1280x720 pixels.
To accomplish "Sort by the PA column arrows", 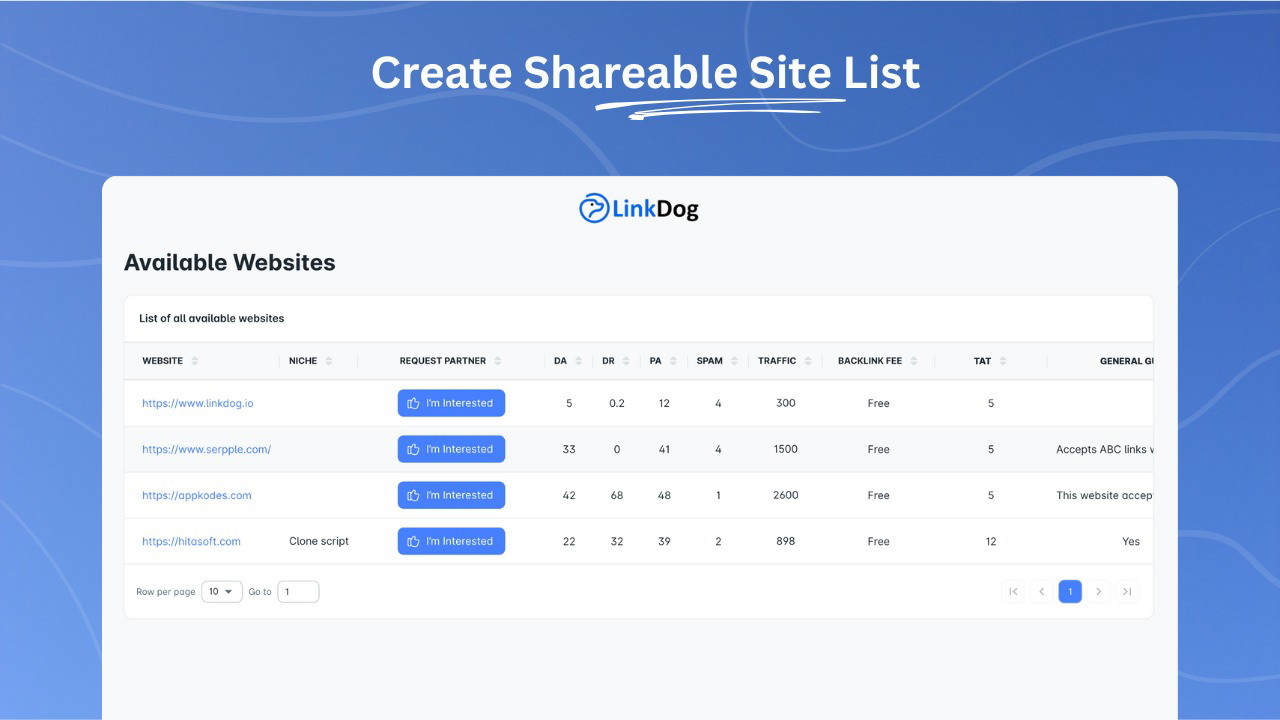I will click(x=673, y=361).
